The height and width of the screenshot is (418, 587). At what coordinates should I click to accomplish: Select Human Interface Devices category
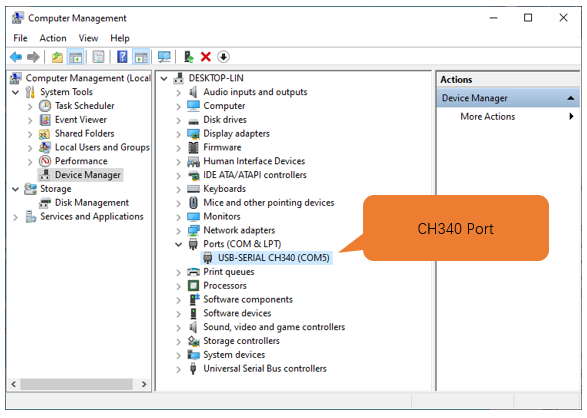[254, 161]
